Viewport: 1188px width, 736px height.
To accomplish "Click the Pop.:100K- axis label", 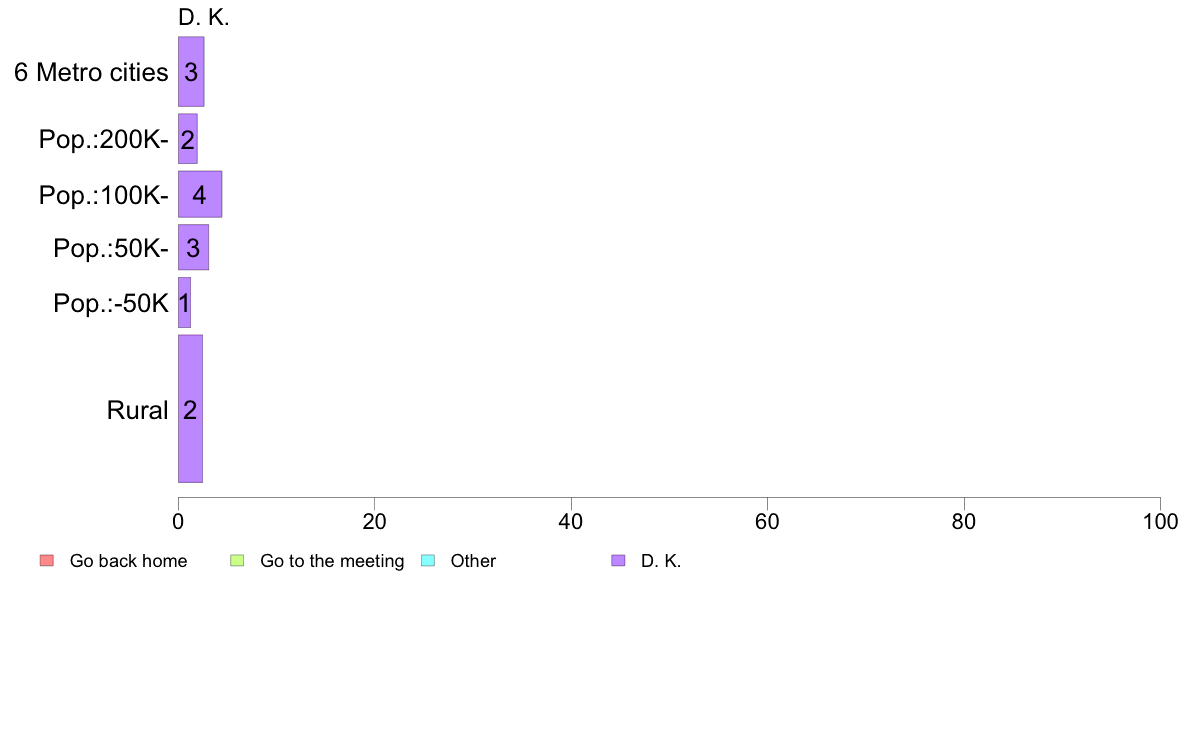I will click(x=104, y=196).
